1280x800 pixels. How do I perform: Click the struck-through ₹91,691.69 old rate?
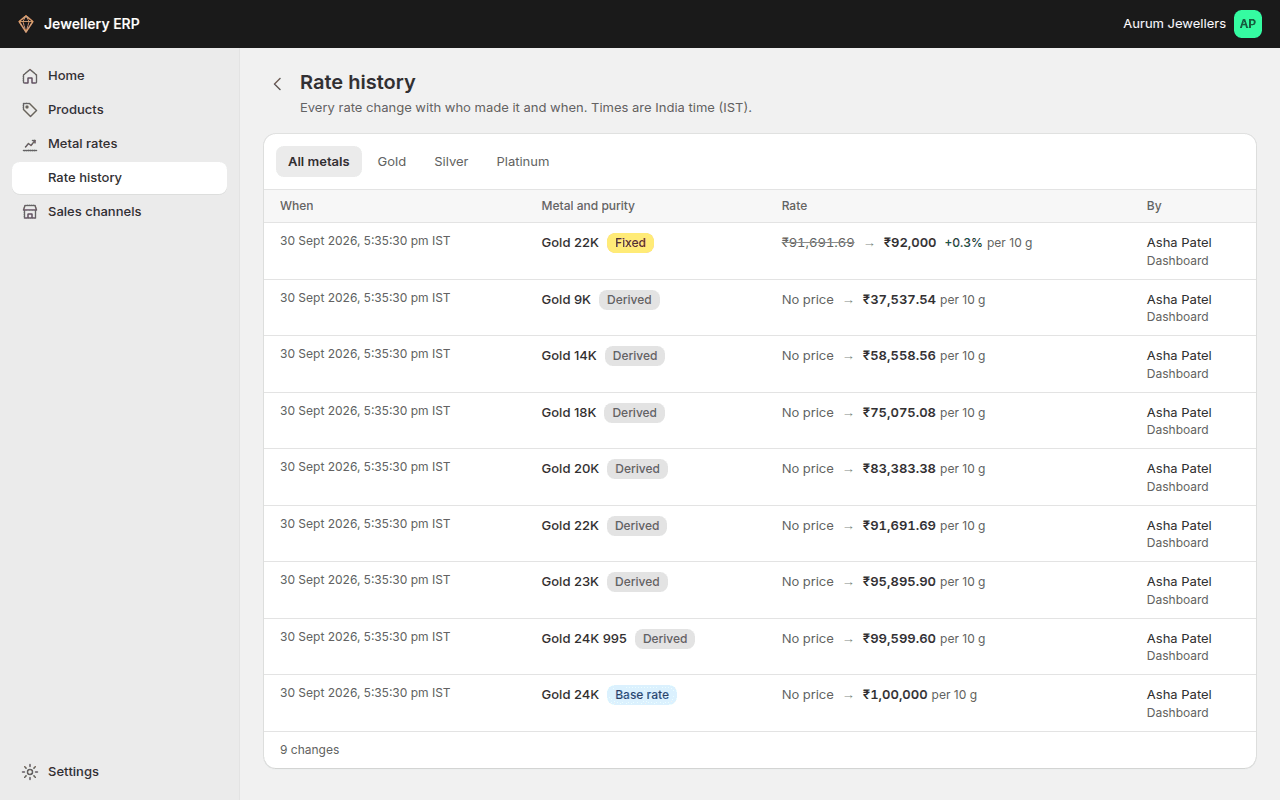(x=818, y=243)
